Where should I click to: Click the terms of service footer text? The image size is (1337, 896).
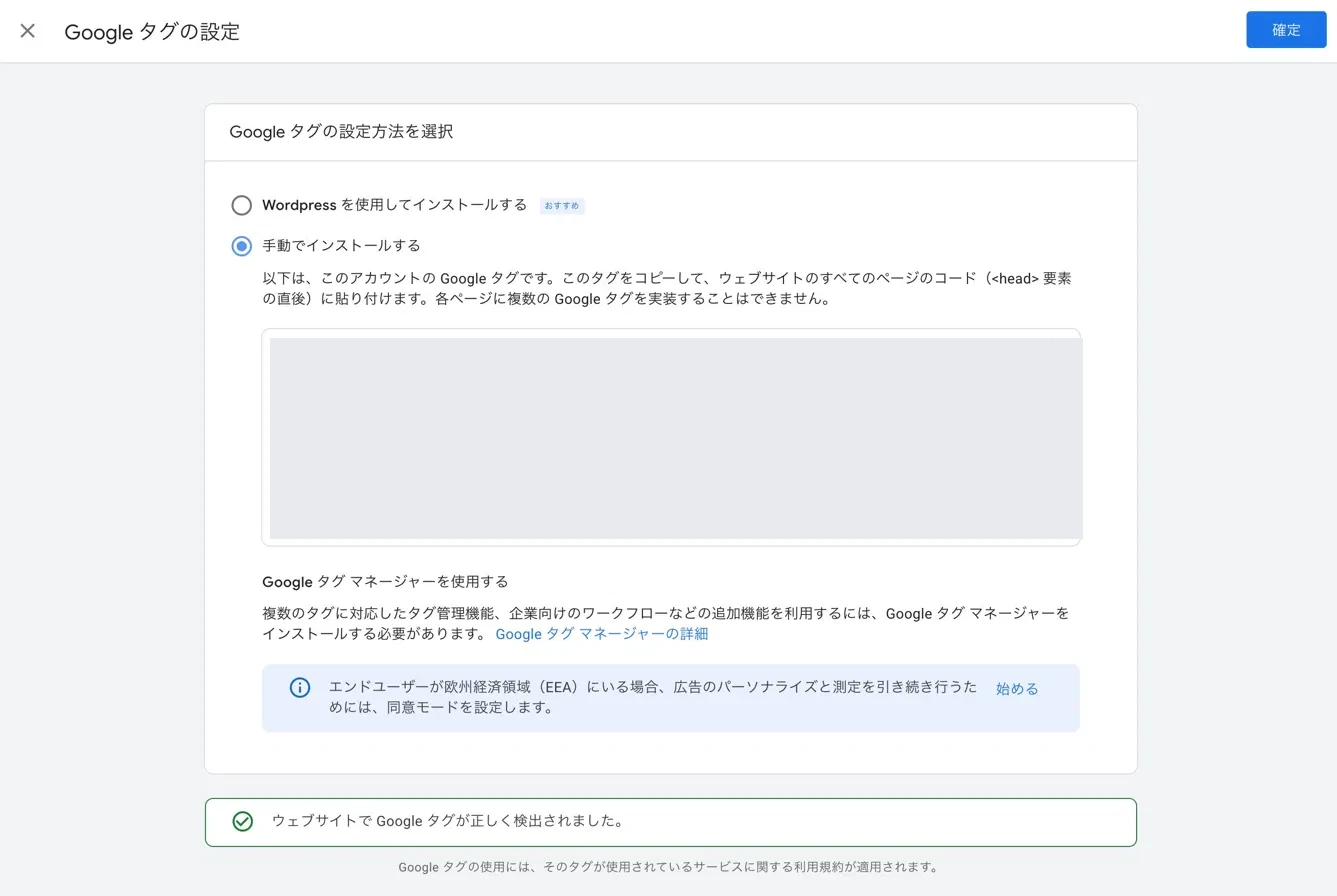(668, 867)
